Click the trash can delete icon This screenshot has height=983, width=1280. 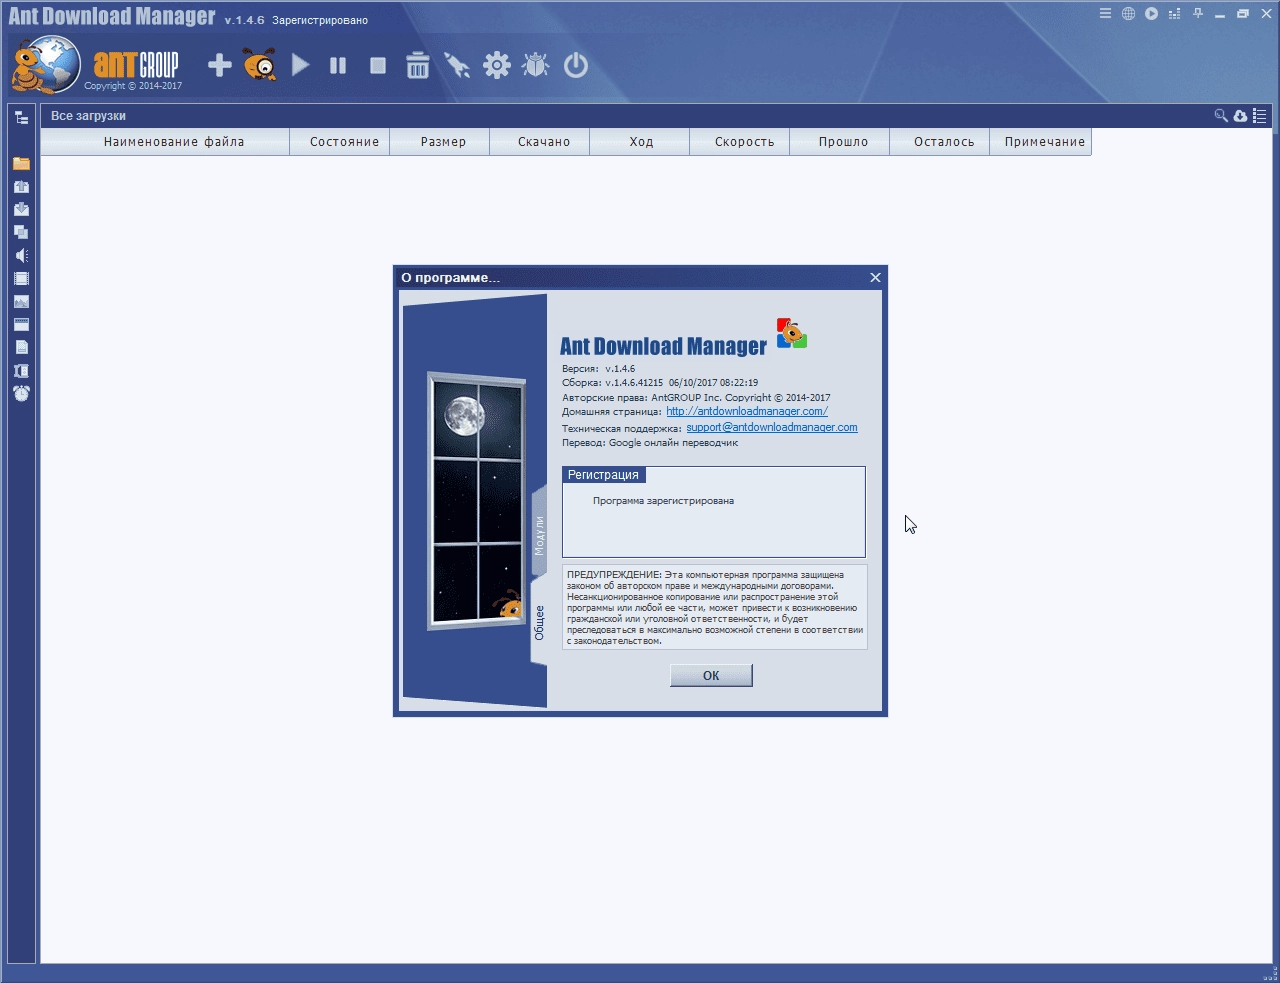pyautogui.click(x=418, y=66)
